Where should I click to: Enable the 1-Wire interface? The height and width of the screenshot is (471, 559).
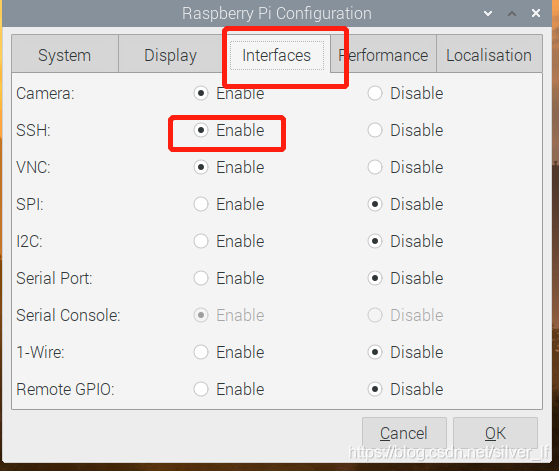tap(229, 352)
